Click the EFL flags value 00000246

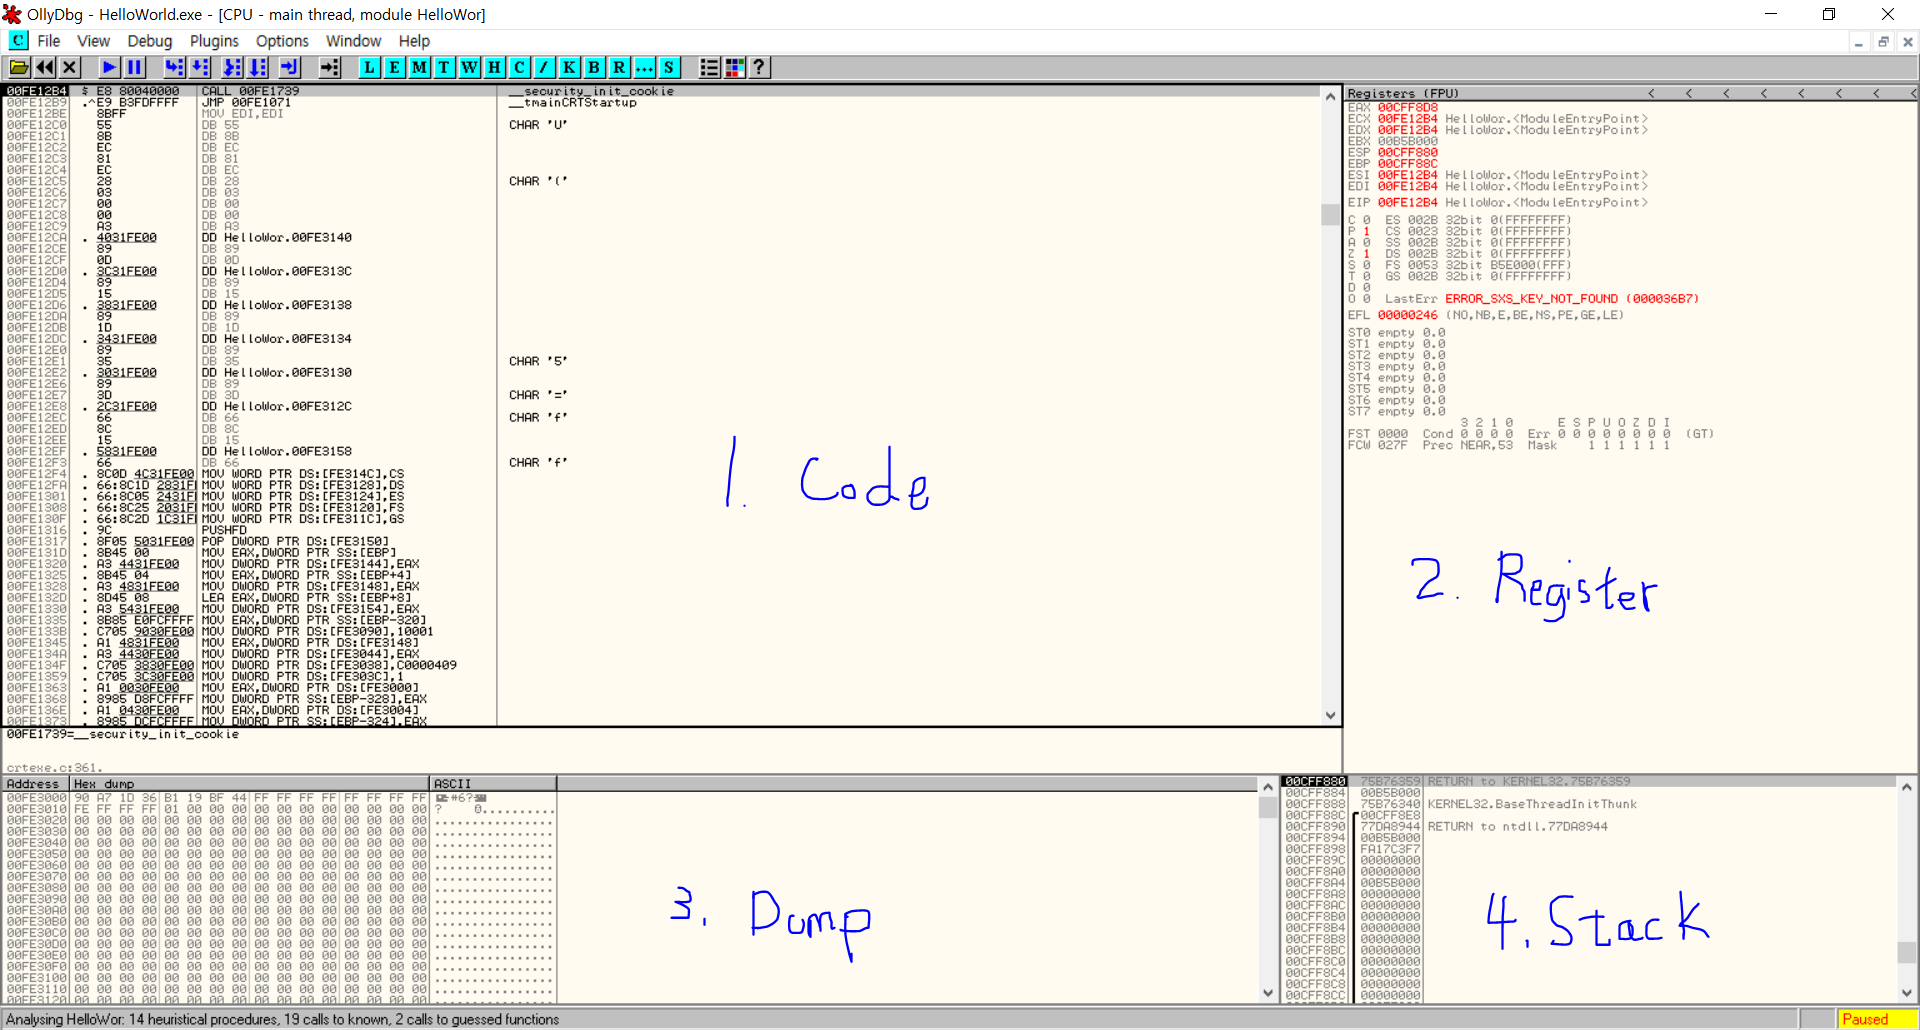tap(1408, 315)
